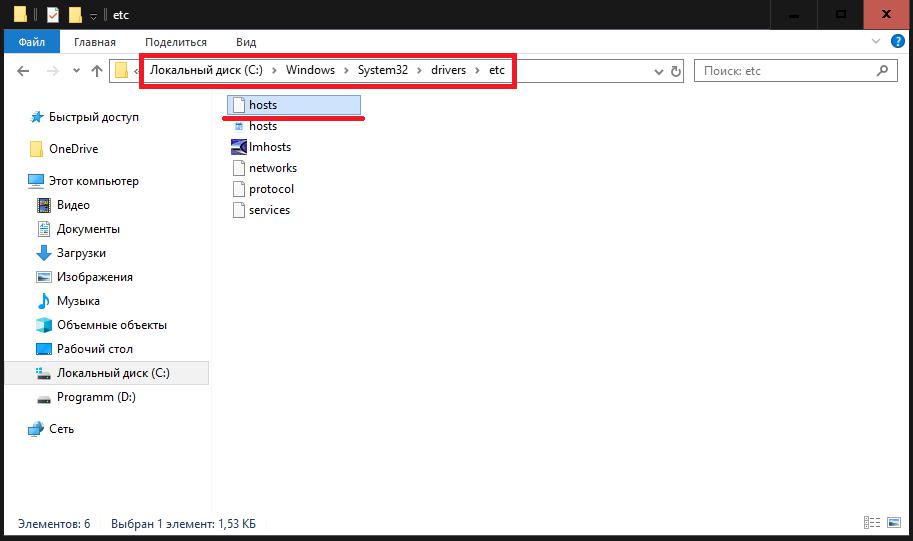Viewport: 913px width, 541px height.
Task: Switch to the Главная ribbon tab
Action: pyautogui.click(x=95, y=42)
